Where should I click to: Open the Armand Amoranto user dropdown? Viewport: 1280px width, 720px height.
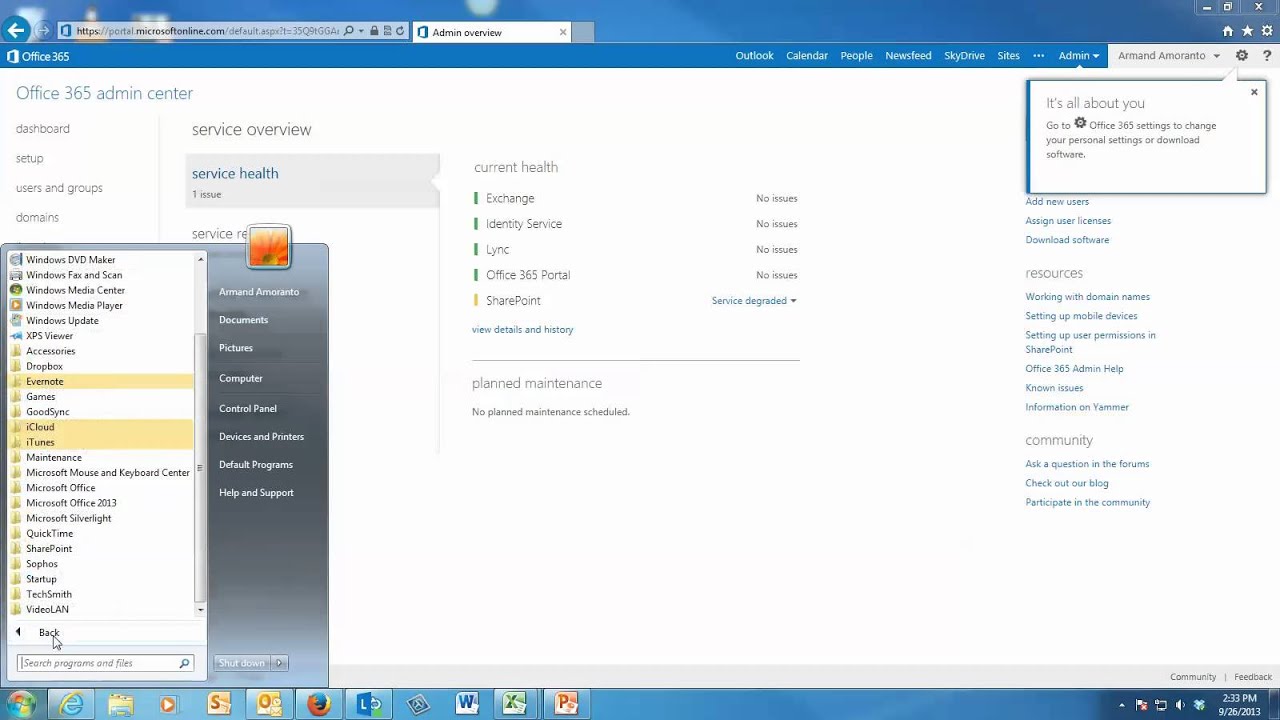(x=1169, y=56)
